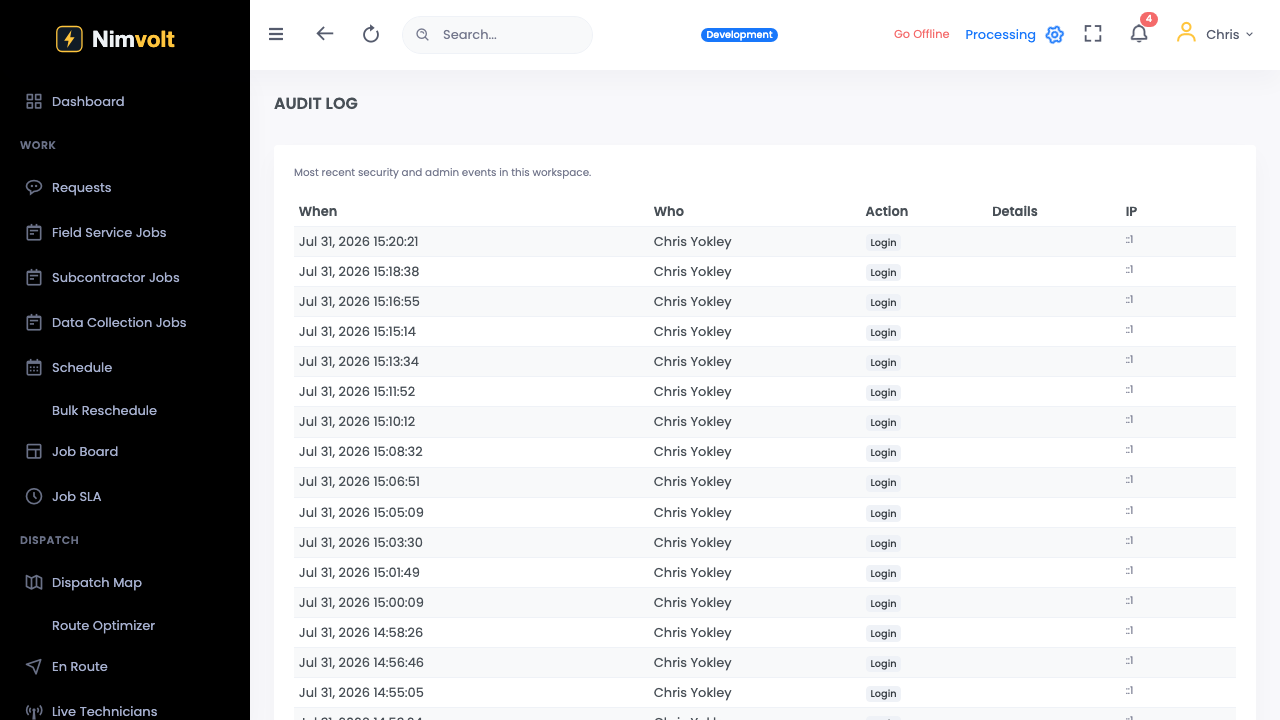
Task: Click the user avatar icon
Action: [x=1186, y=33]
